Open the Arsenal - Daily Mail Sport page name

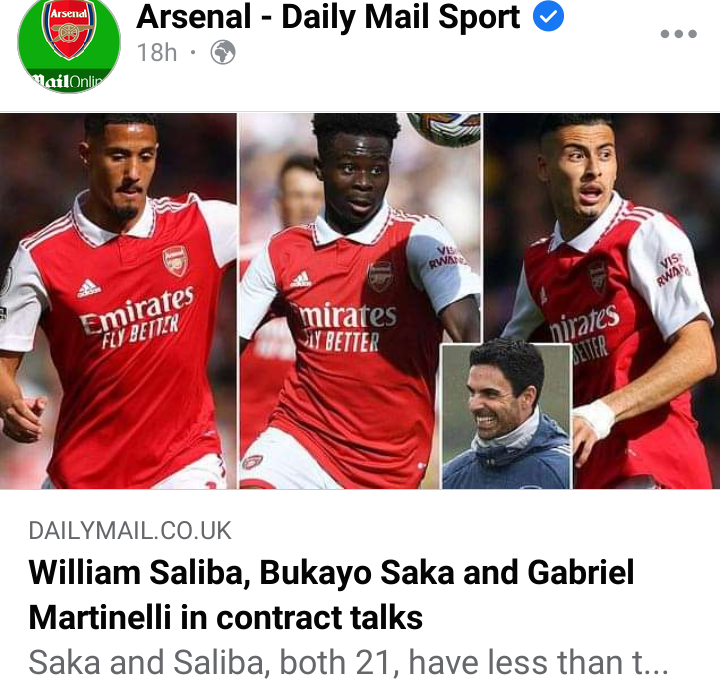[x=328, y=17]
